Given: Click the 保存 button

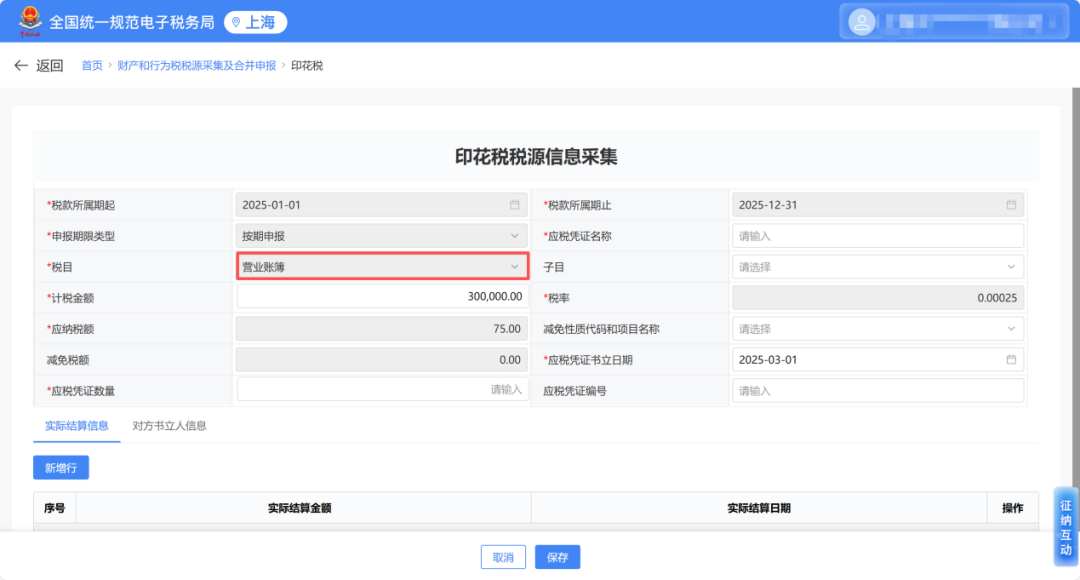Looking at the screenshot, I should pyautogui.click(x=557, y=557).
